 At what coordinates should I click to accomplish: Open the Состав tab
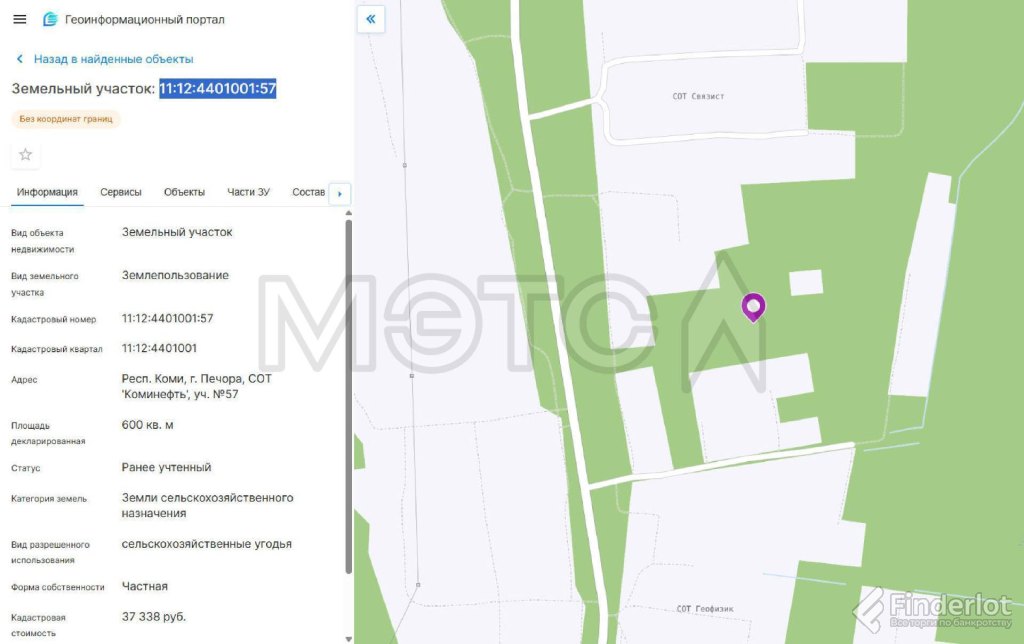click(x=308, y=192)
